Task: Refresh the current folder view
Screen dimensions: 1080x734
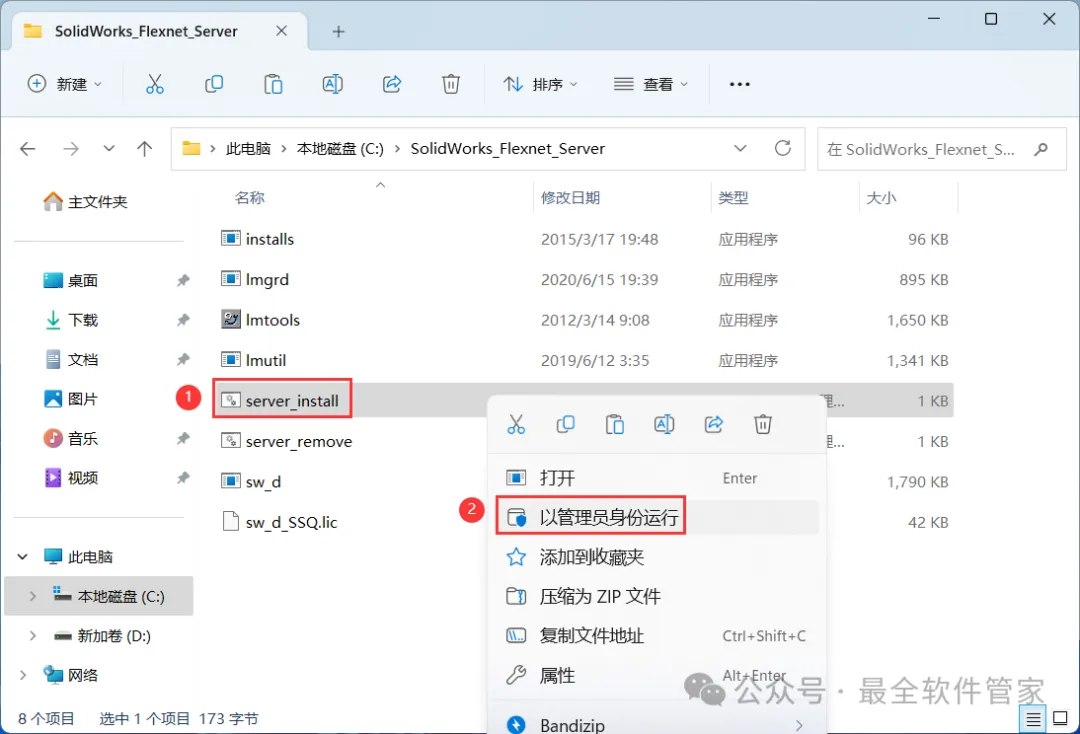Action: [782, 148]
